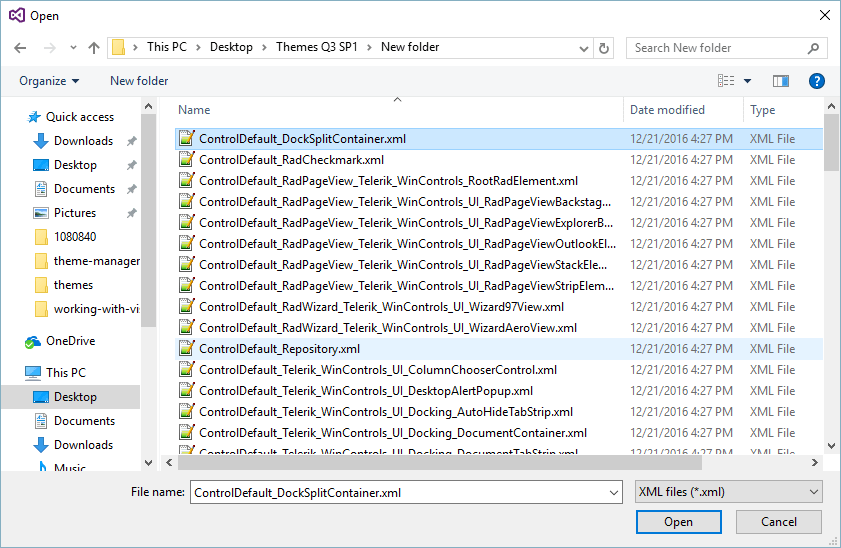Sort files by Type column

tap(762, 110)
